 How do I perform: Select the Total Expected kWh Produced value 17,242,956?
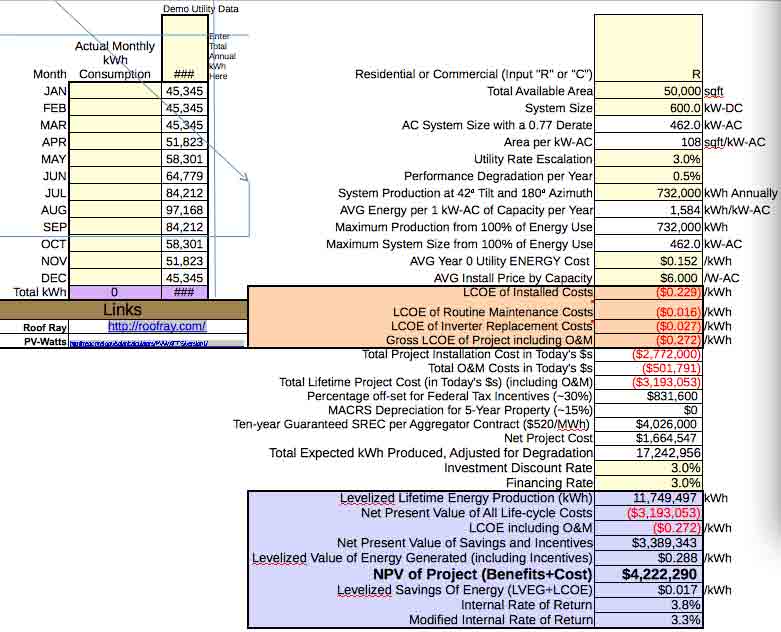(x=648, y=453)
